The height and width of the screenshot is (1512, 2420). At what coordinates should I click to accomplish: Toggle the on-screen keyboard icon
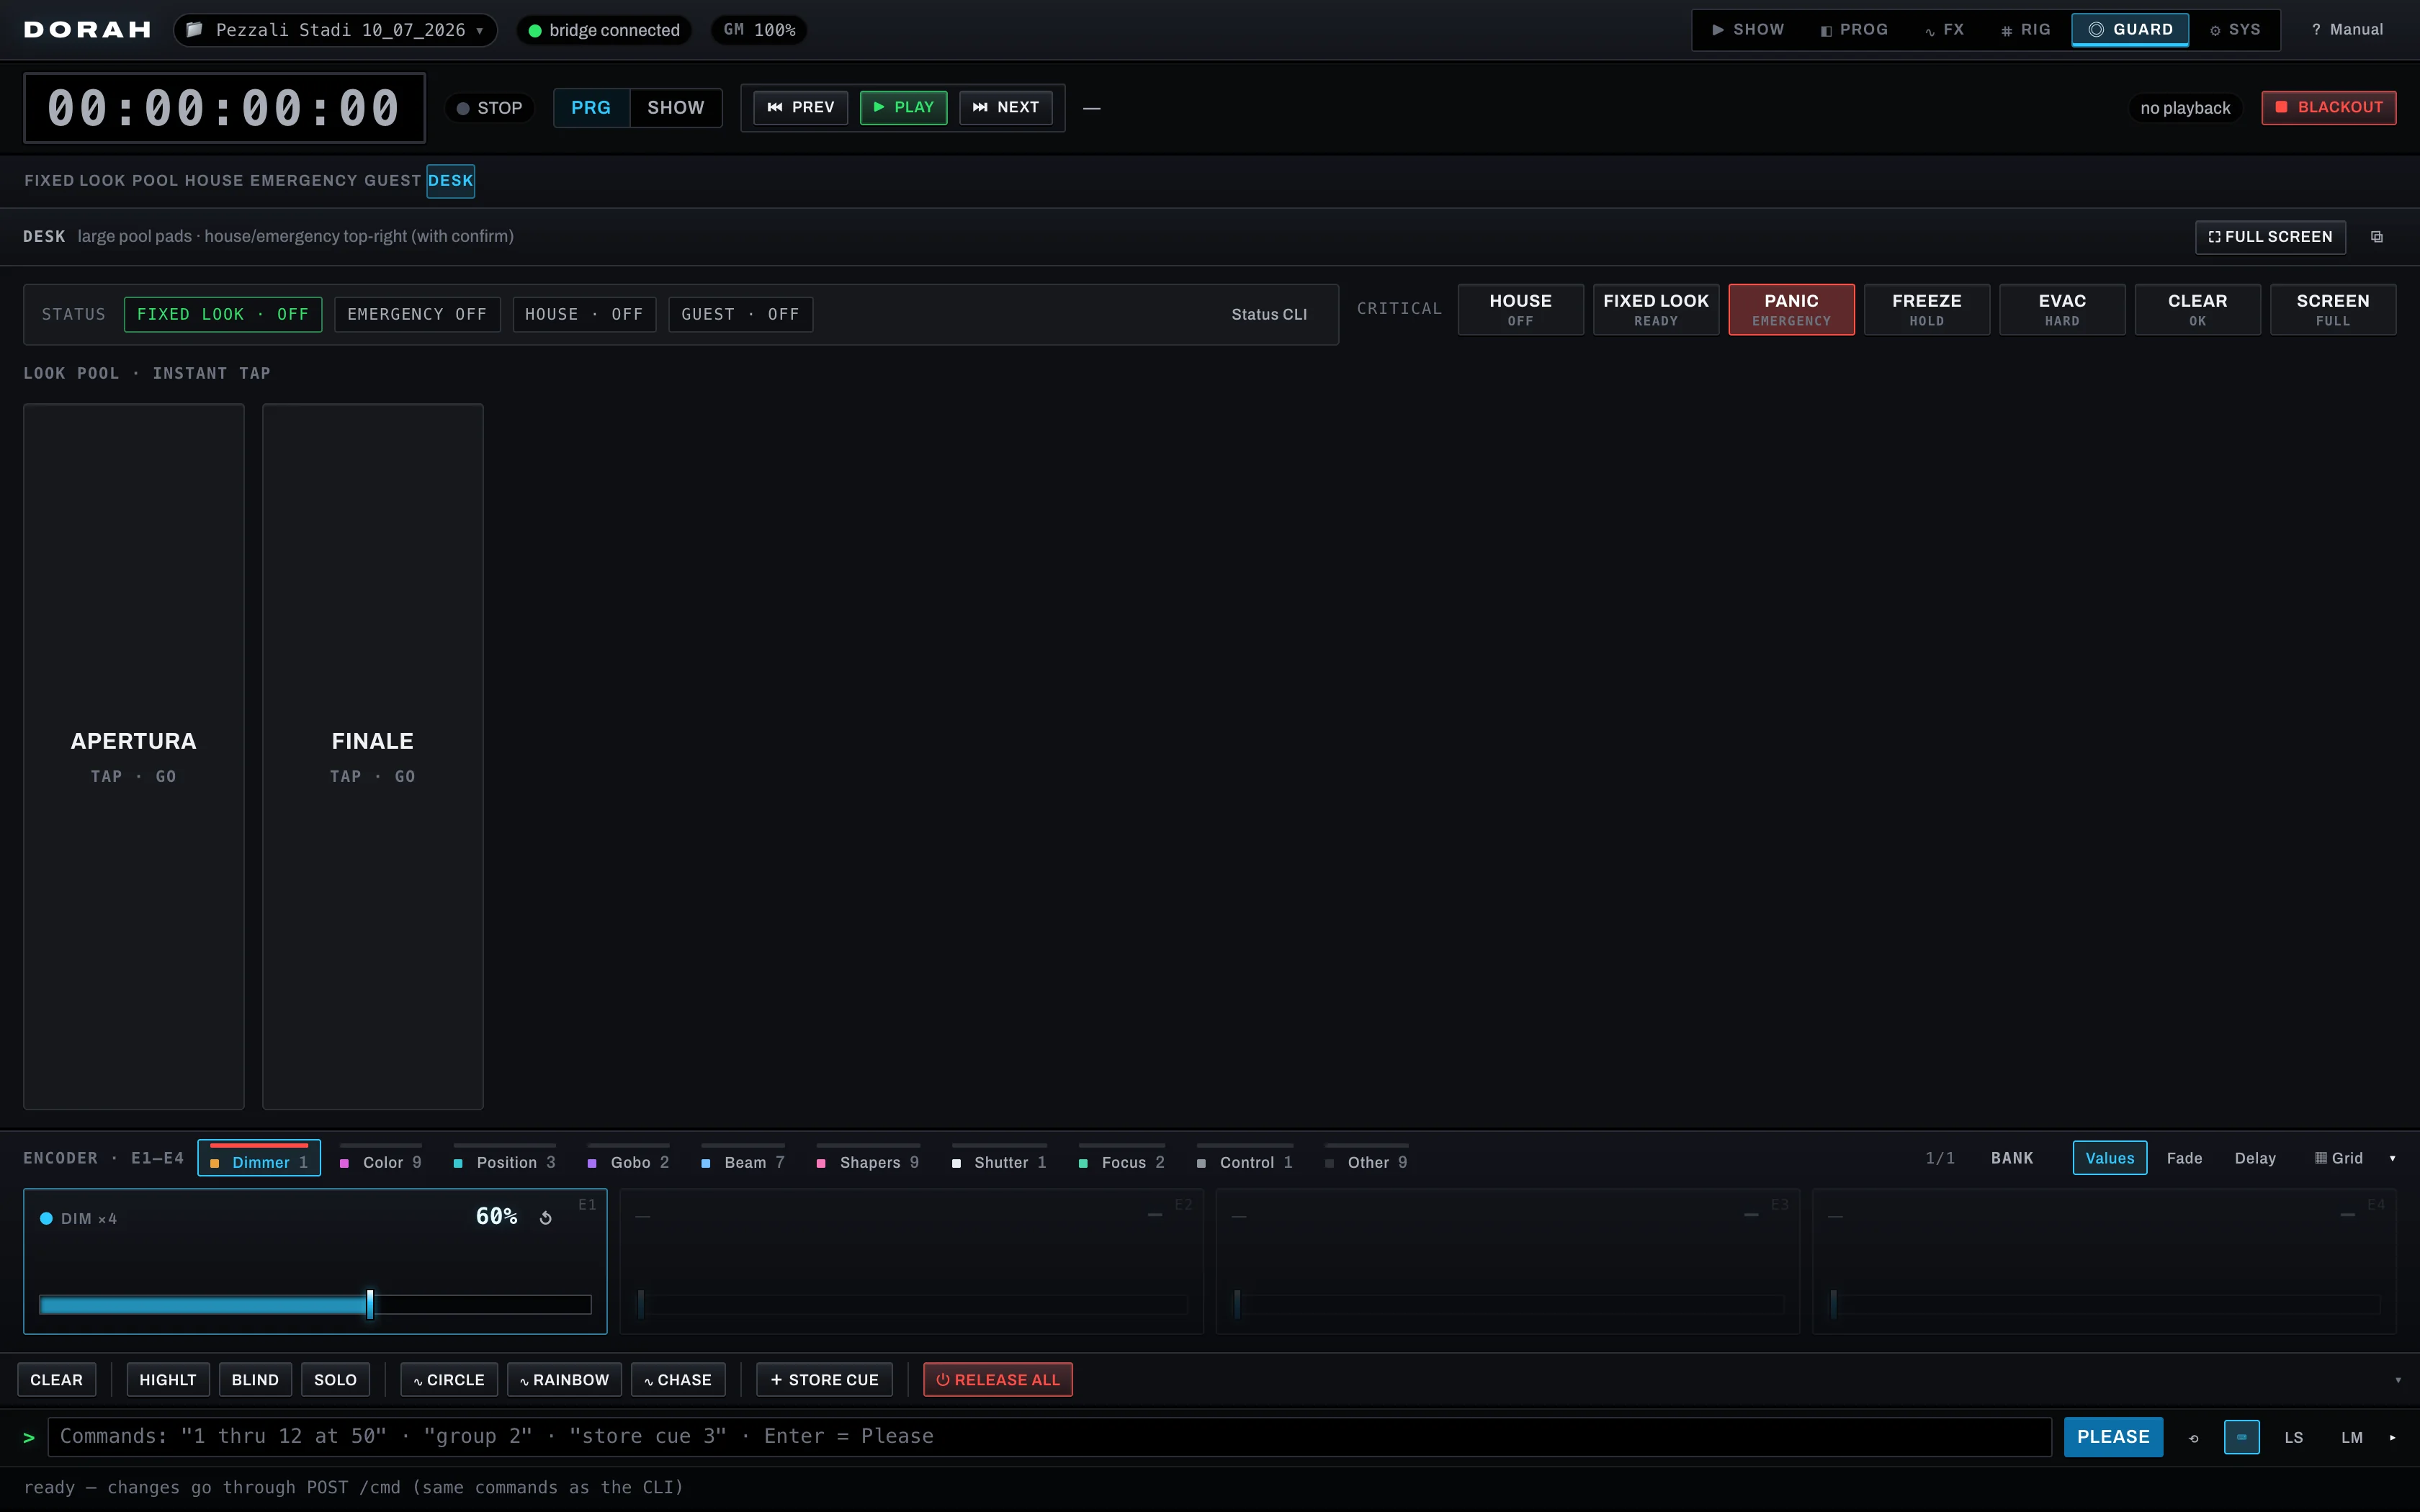[x=2241, y=1437]
